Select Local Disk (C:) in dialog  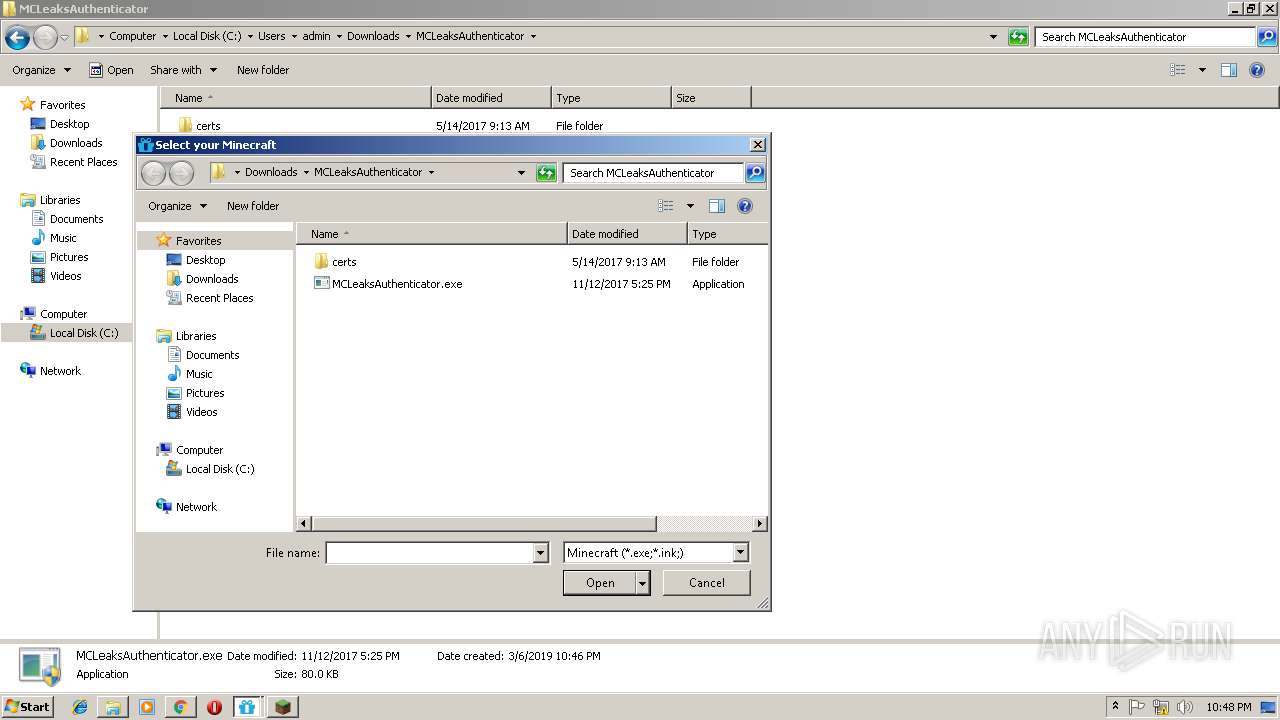[220, 469]
